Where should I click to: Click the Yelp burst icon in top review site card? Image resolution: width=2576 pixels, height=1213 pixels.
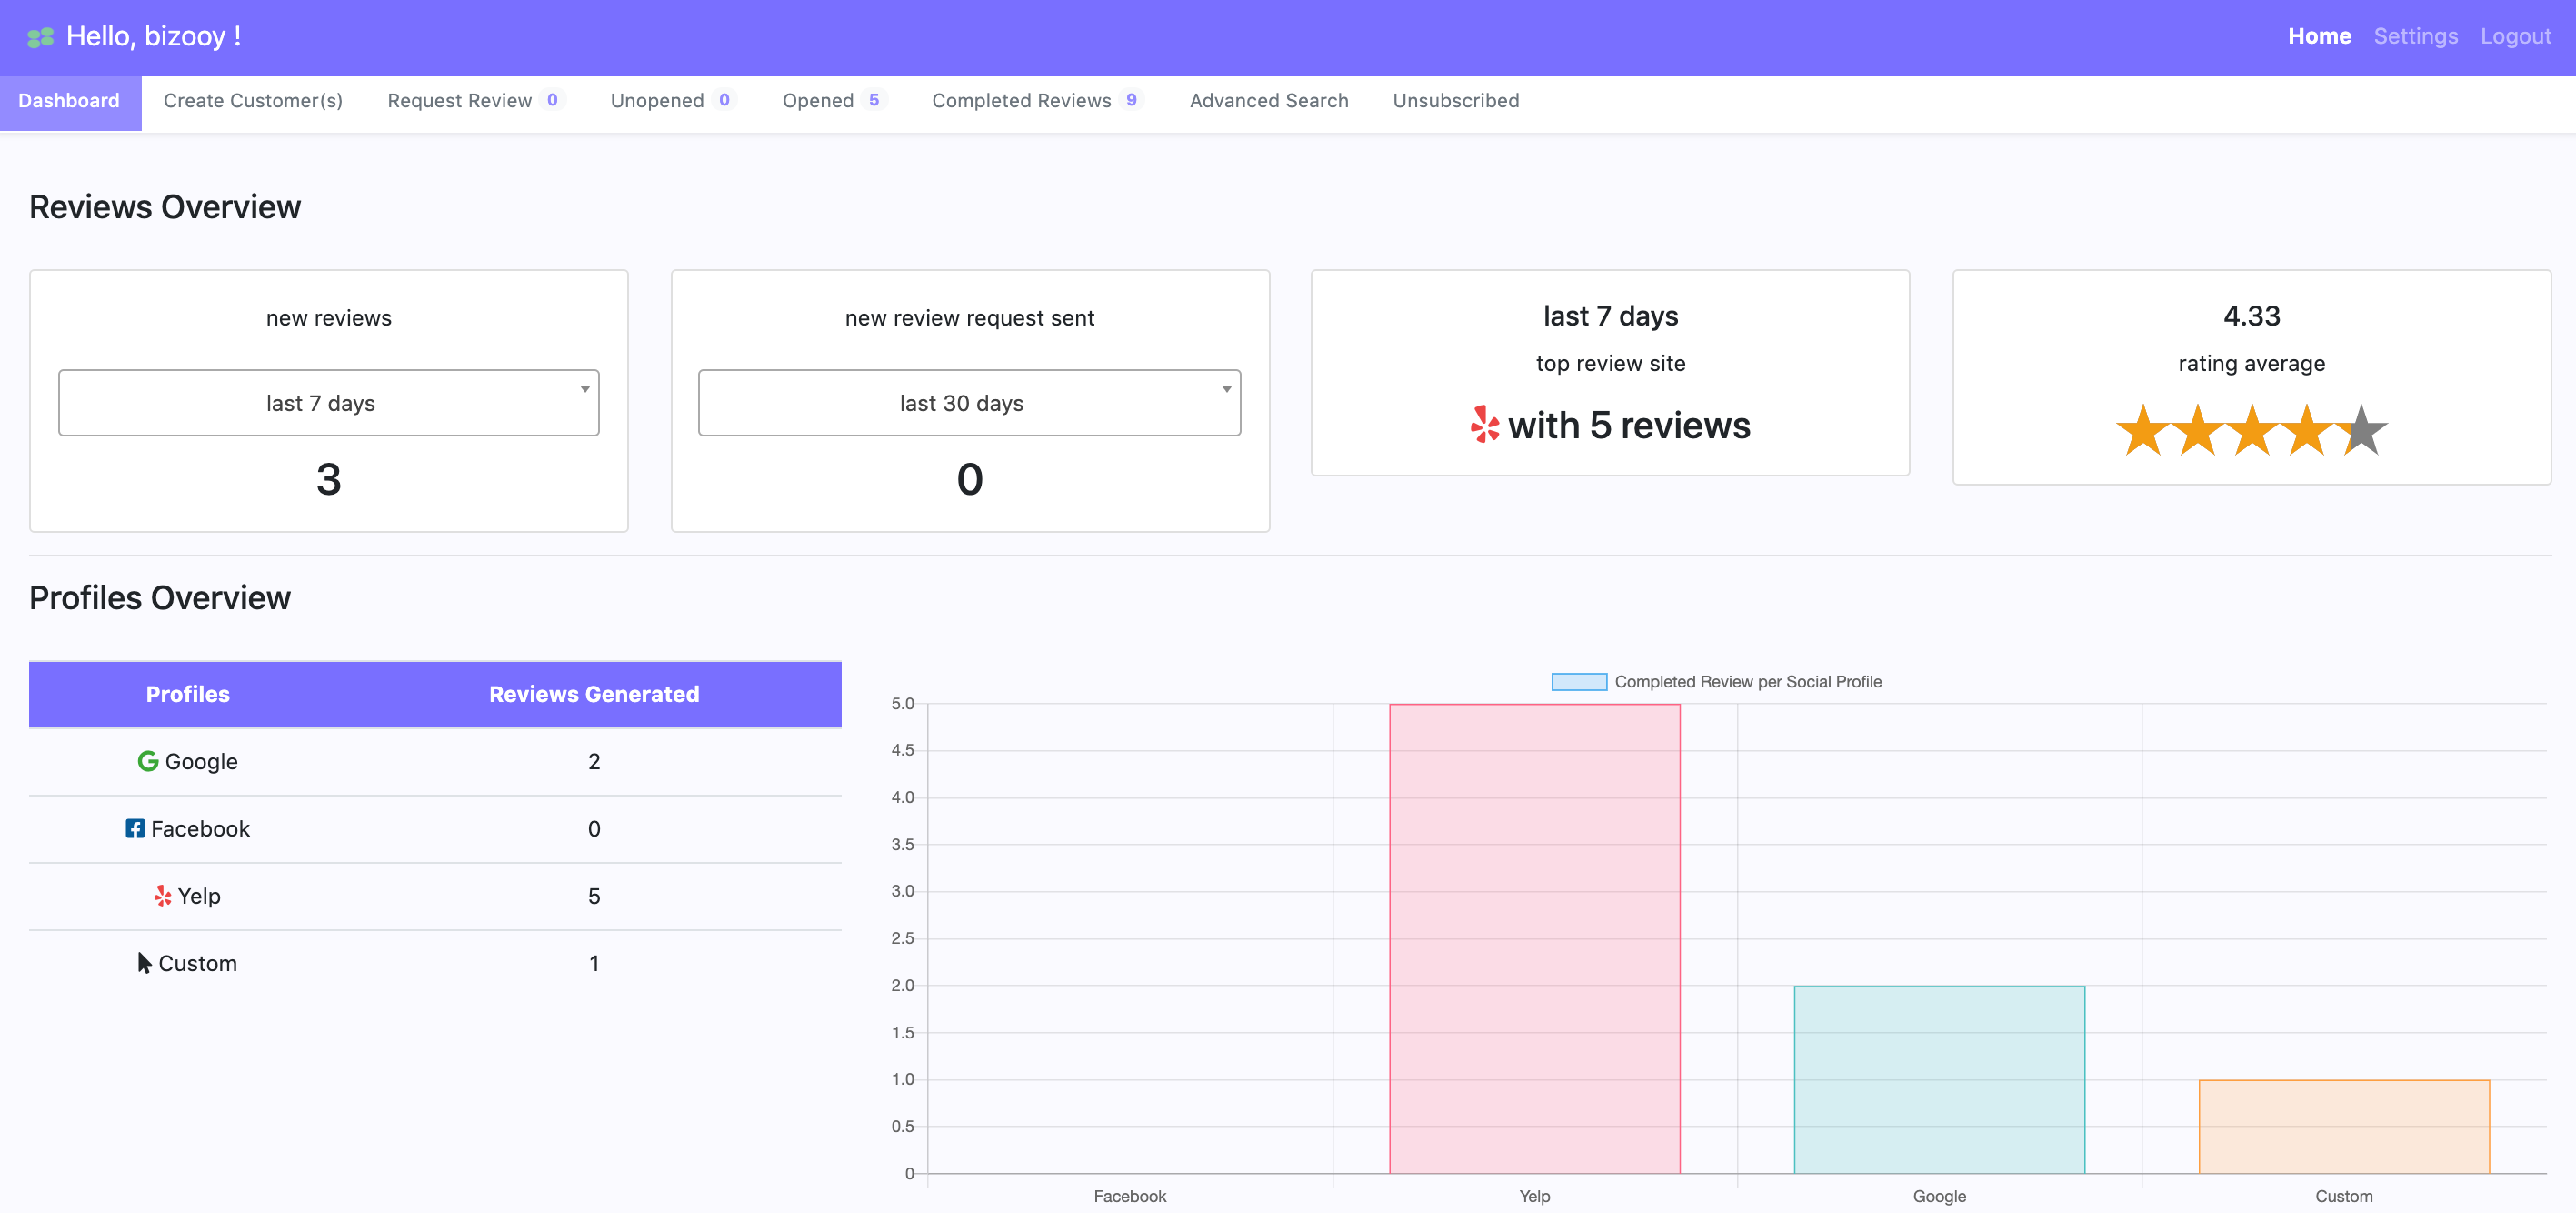(1484, 424)
